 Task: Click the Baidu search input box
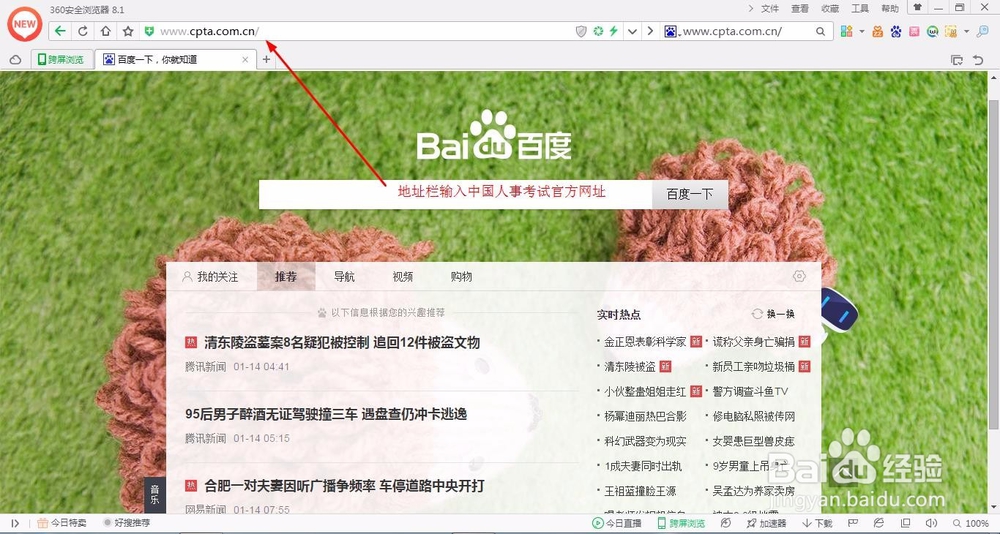(x=455, y=194)
